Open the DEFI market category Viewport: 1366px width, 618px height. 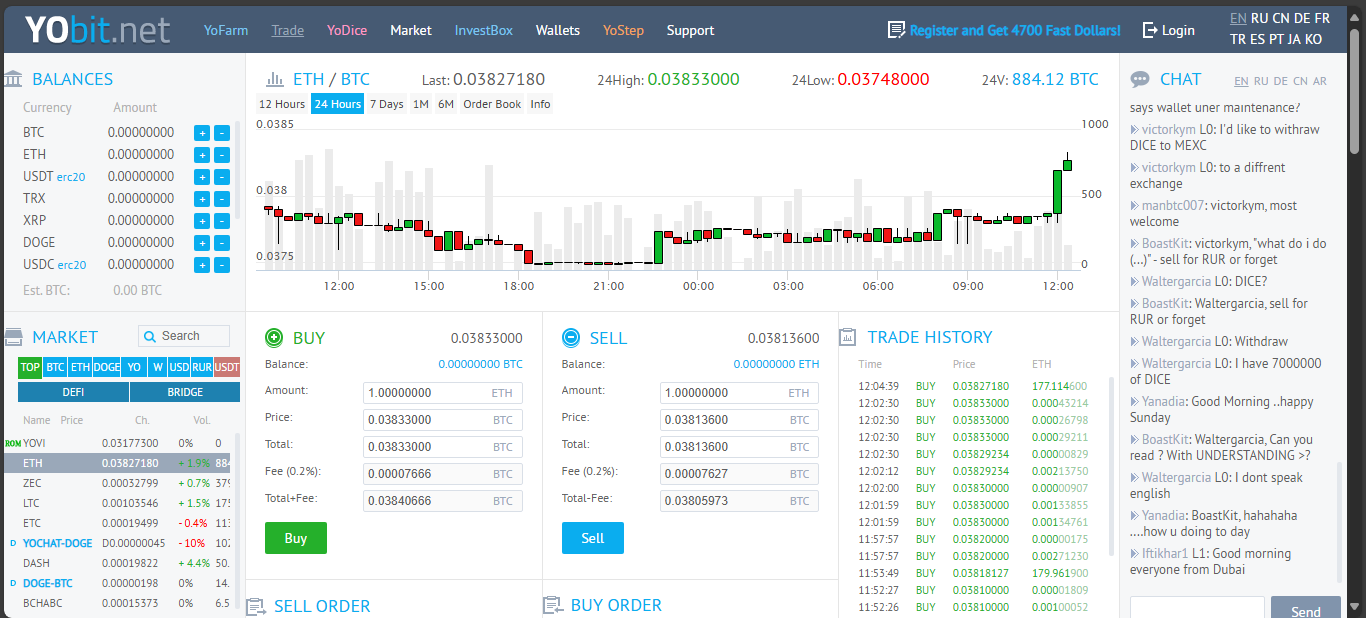point(73,392)
